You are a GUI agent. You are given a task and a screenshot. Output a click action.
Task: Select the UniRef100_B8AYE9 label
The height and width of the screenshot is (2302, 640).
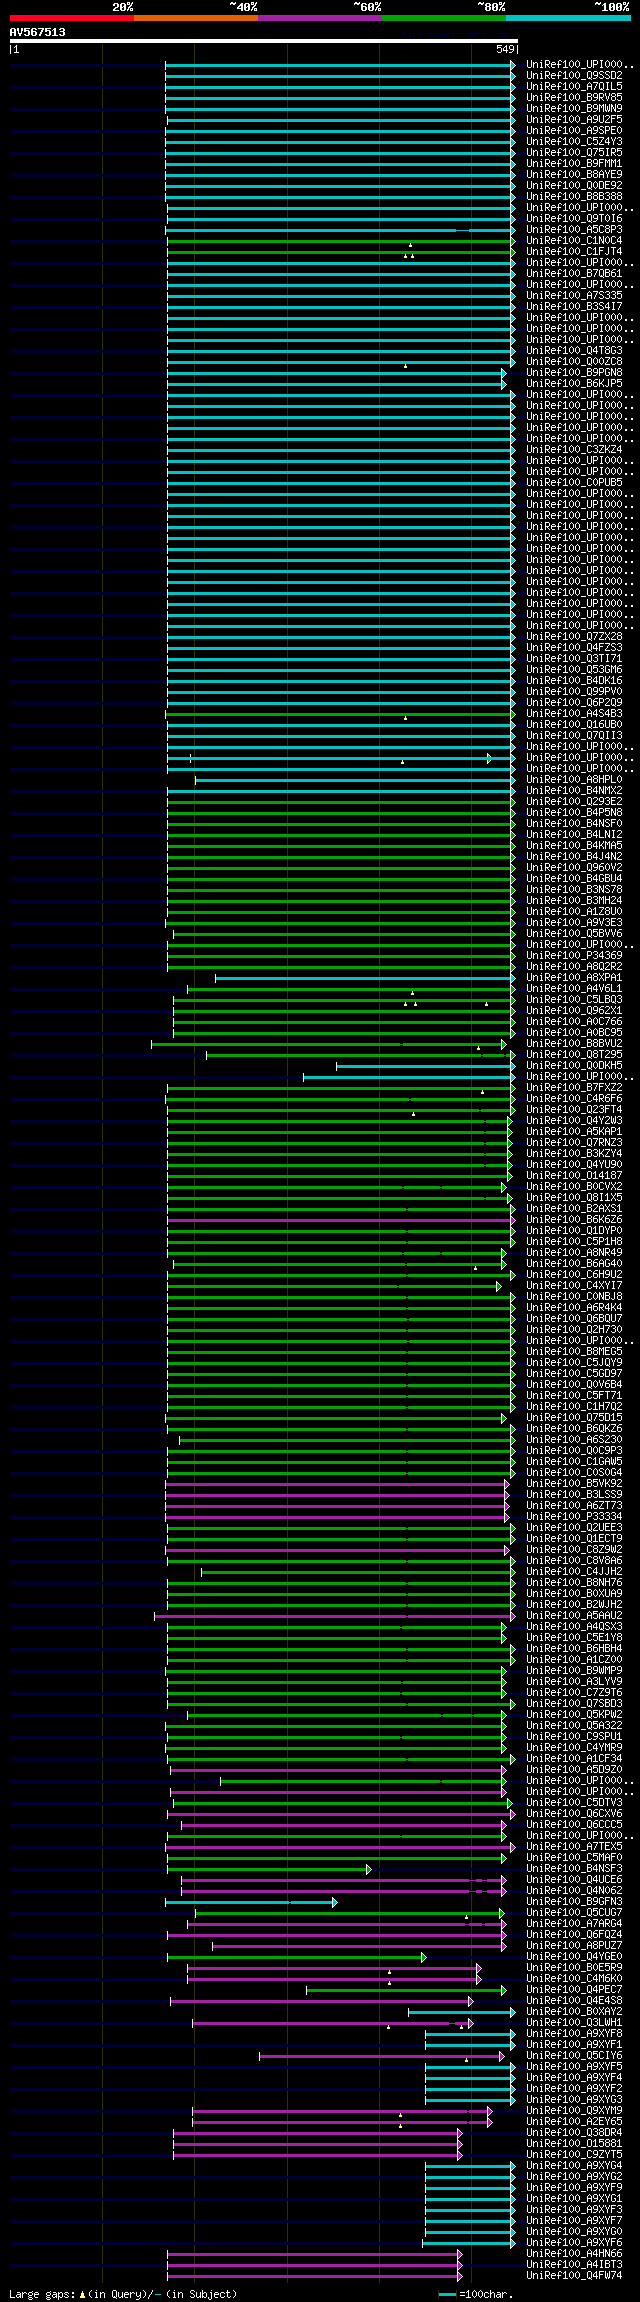point(574,174)
